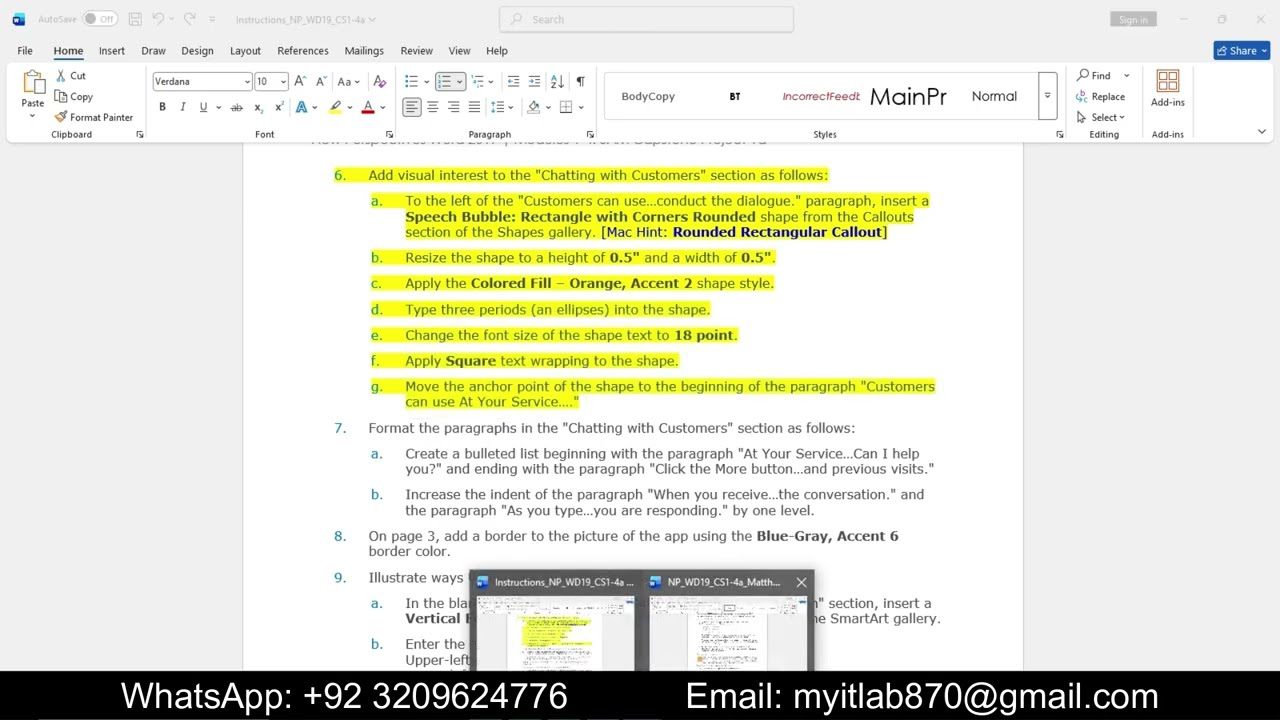The height and width of the screenshot is (720, 1280).
Task: Close the taskbar preview with X
Action: pos(801,582)
